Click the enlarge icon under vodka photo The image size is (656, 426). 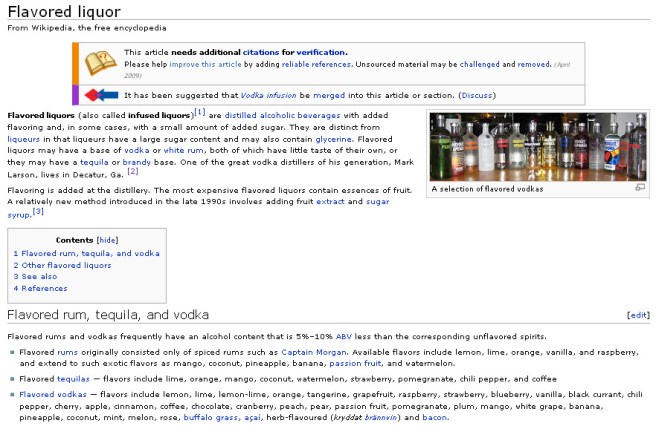639,187
